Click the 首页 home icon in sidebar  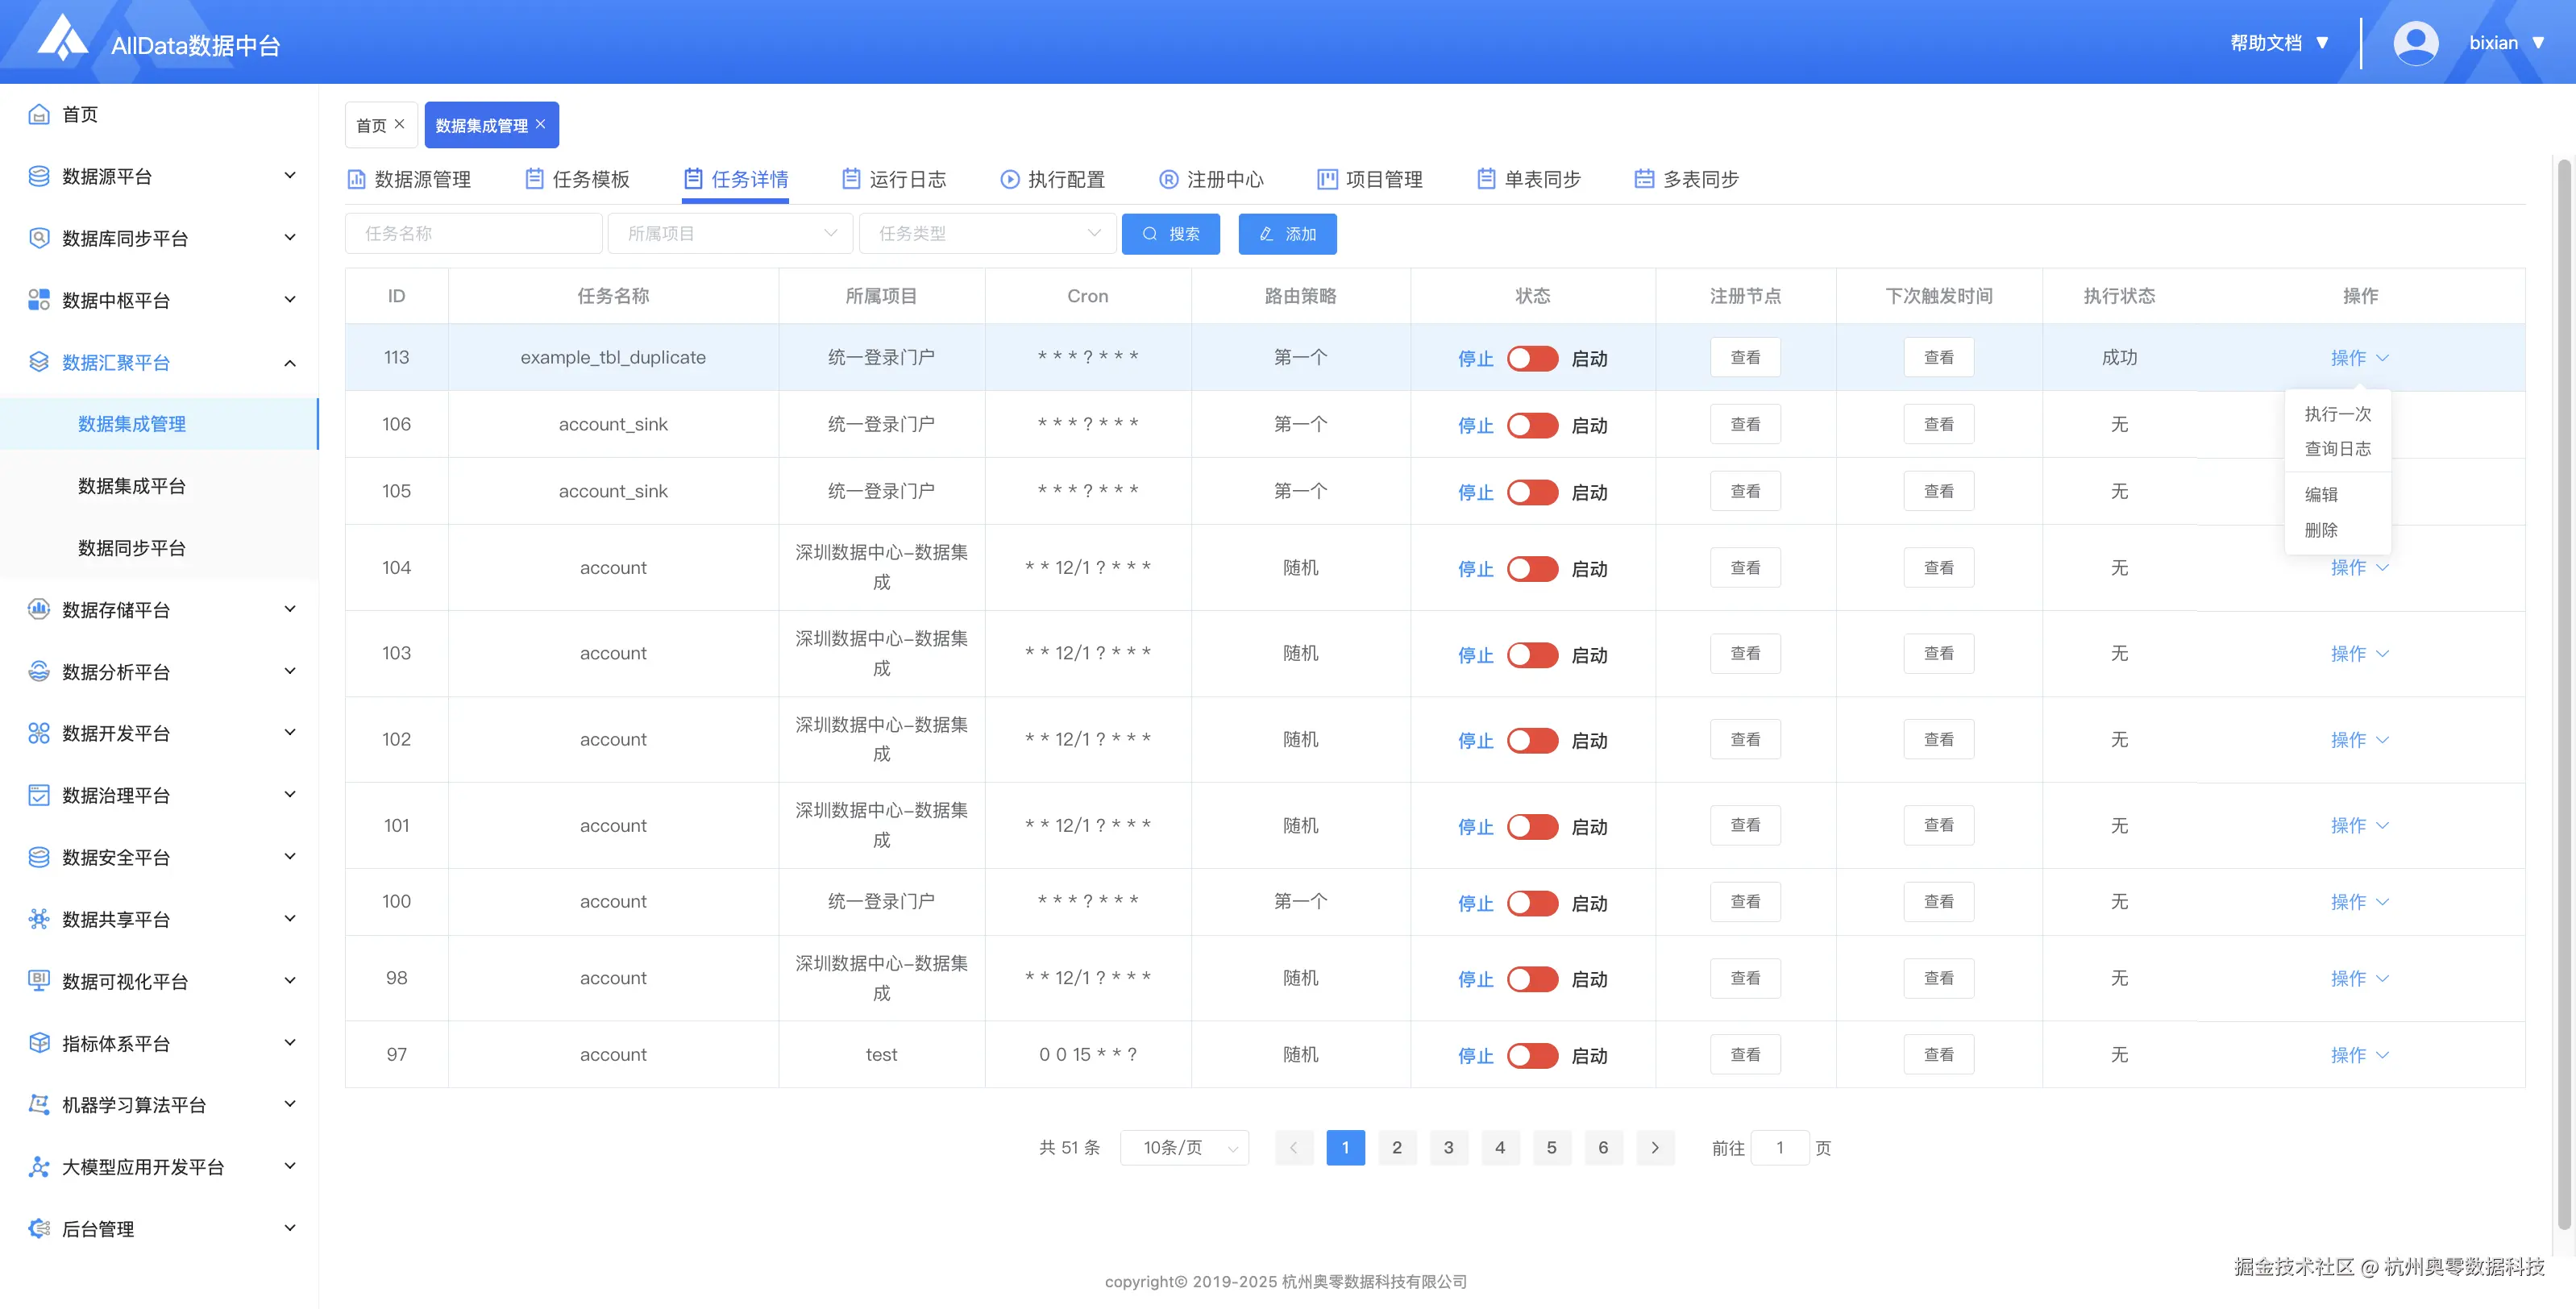(x=39, y=114)
